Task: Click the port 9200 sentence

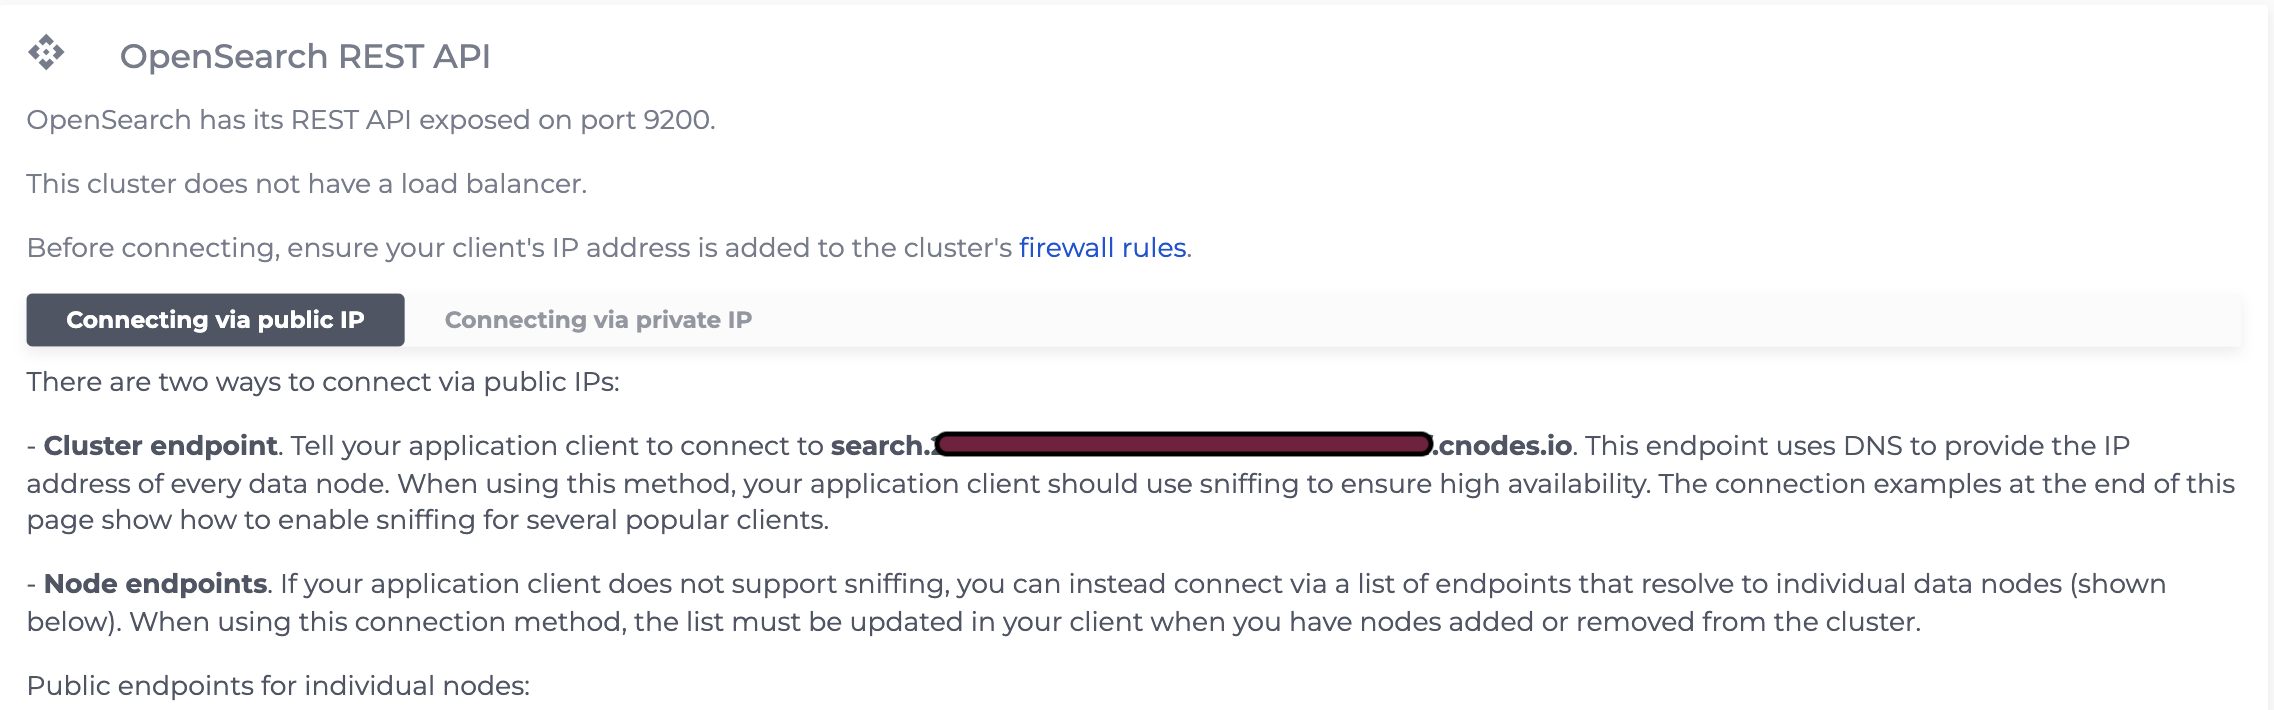Action: (371, 120)
